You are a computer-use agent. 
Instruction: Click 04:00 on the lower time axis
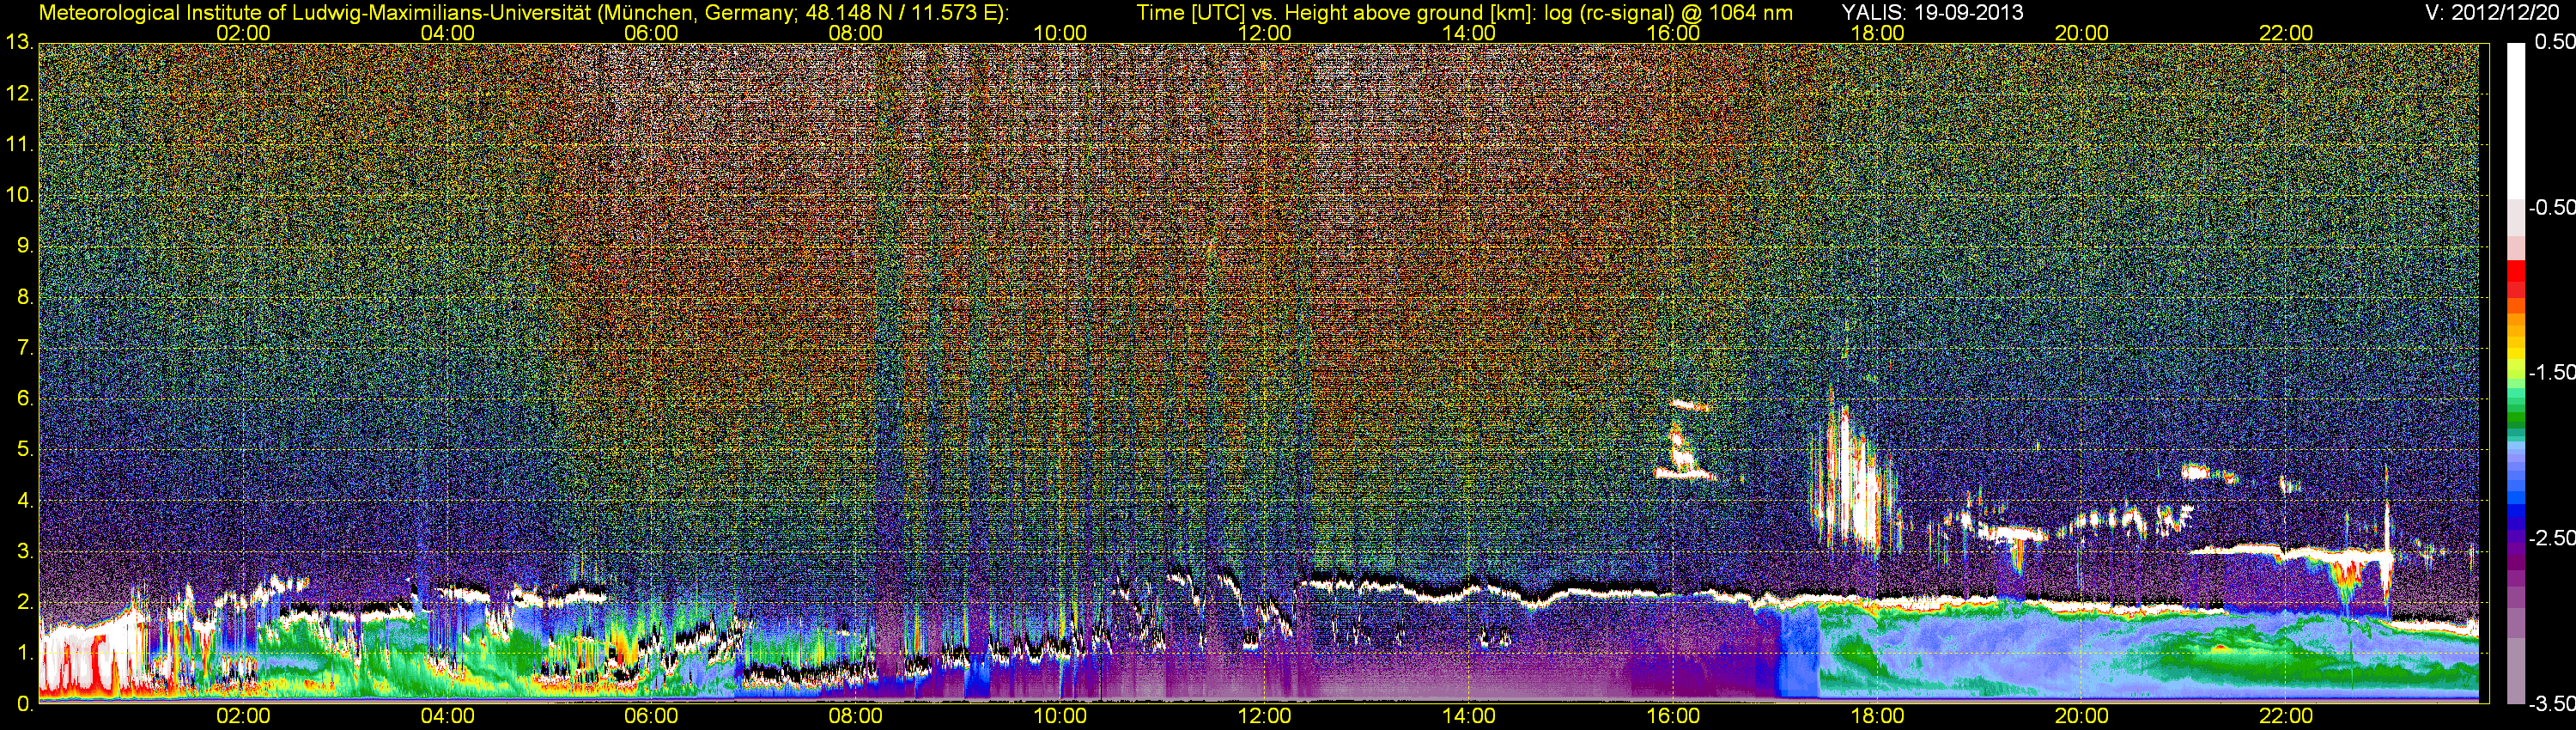[447, 716]
